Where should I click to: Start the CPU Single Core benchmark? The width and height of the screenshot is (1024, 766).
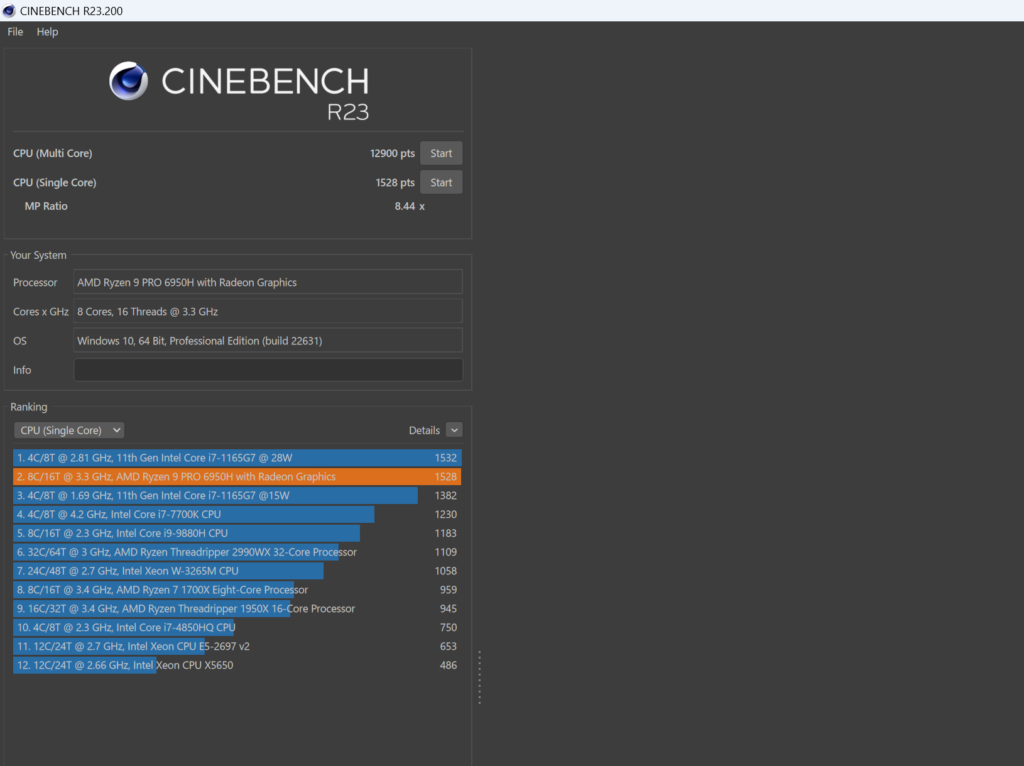441,182
